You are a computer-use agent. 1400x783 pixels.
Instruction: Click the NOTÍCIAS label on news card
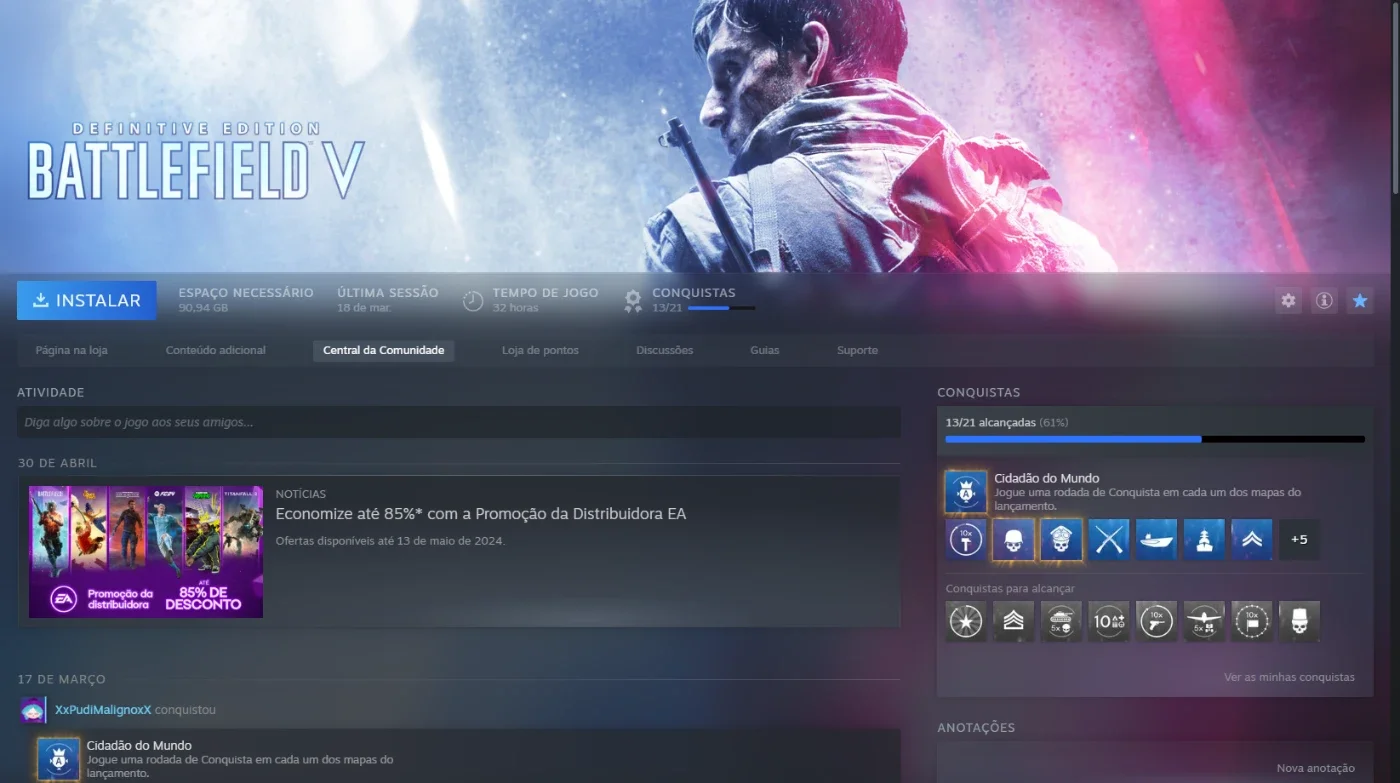[x=301, y=494]
